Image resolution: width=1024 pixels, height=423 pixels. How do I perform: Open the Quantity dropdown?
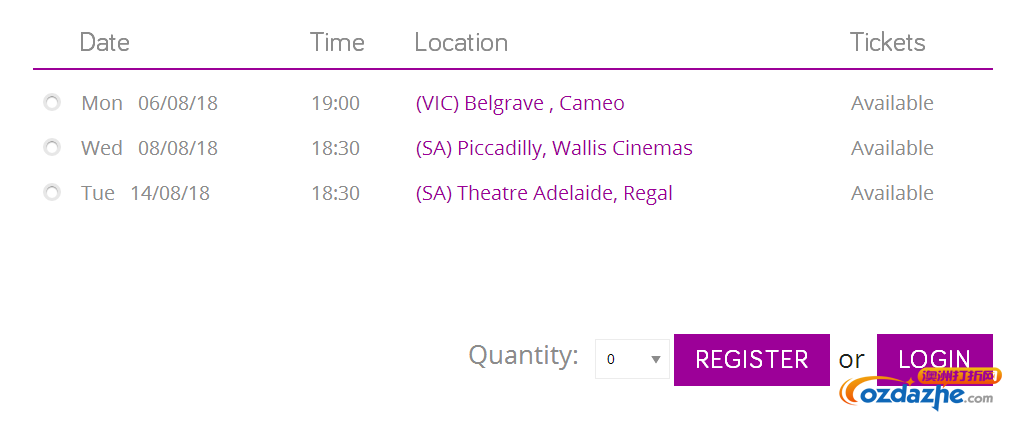[x=632, y=359]
